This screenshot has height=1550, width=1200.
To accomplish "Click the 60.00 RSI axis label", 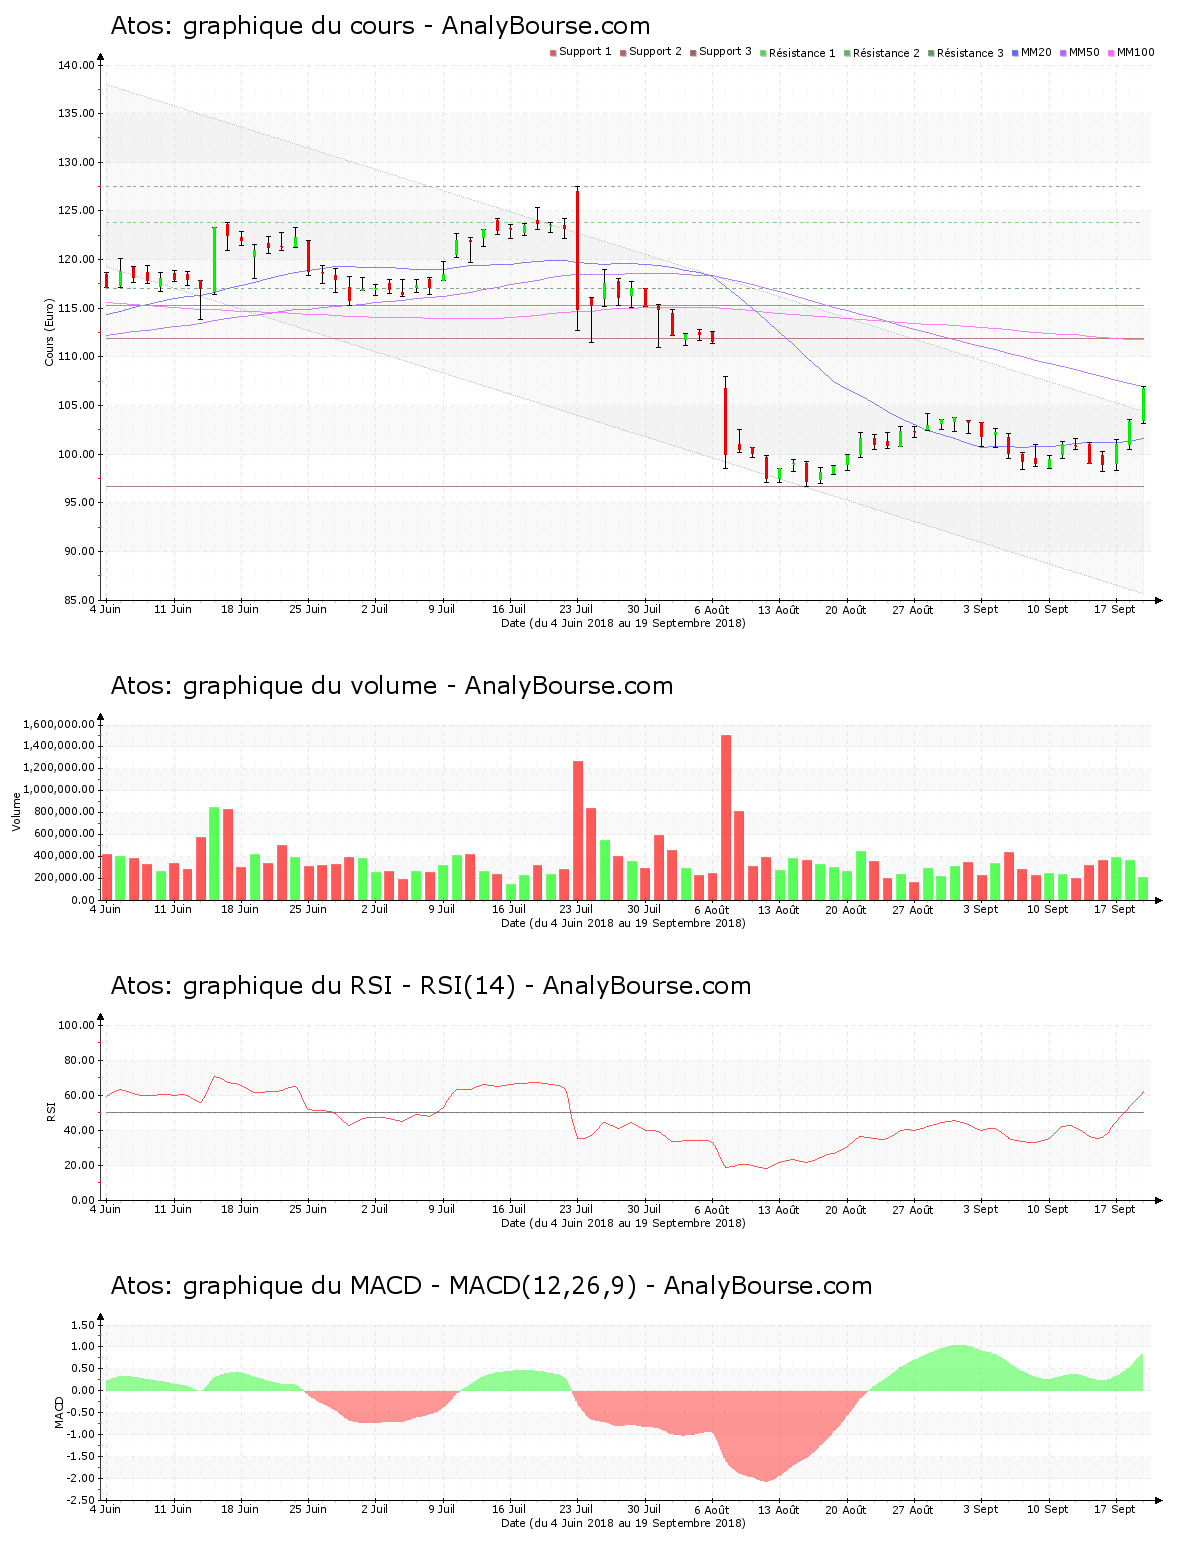I will point(79,1095).
